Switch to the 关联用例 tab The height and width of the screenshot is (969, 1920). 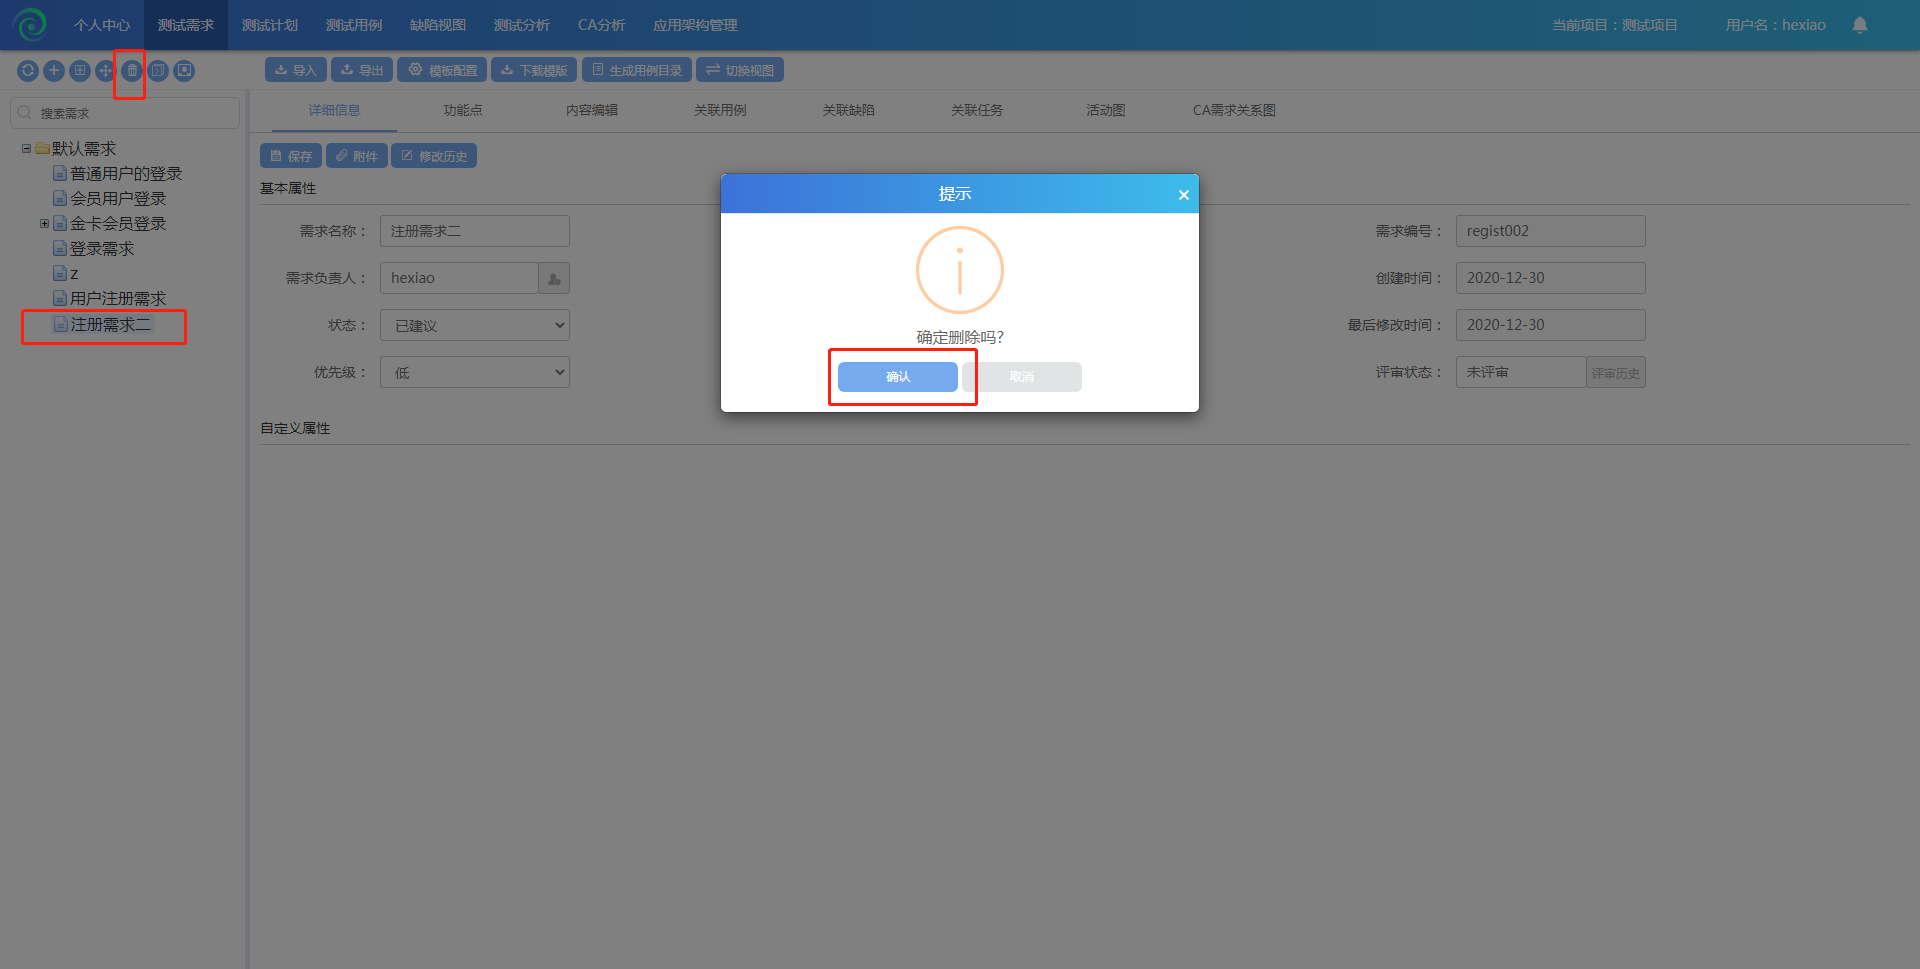point(720,110)
